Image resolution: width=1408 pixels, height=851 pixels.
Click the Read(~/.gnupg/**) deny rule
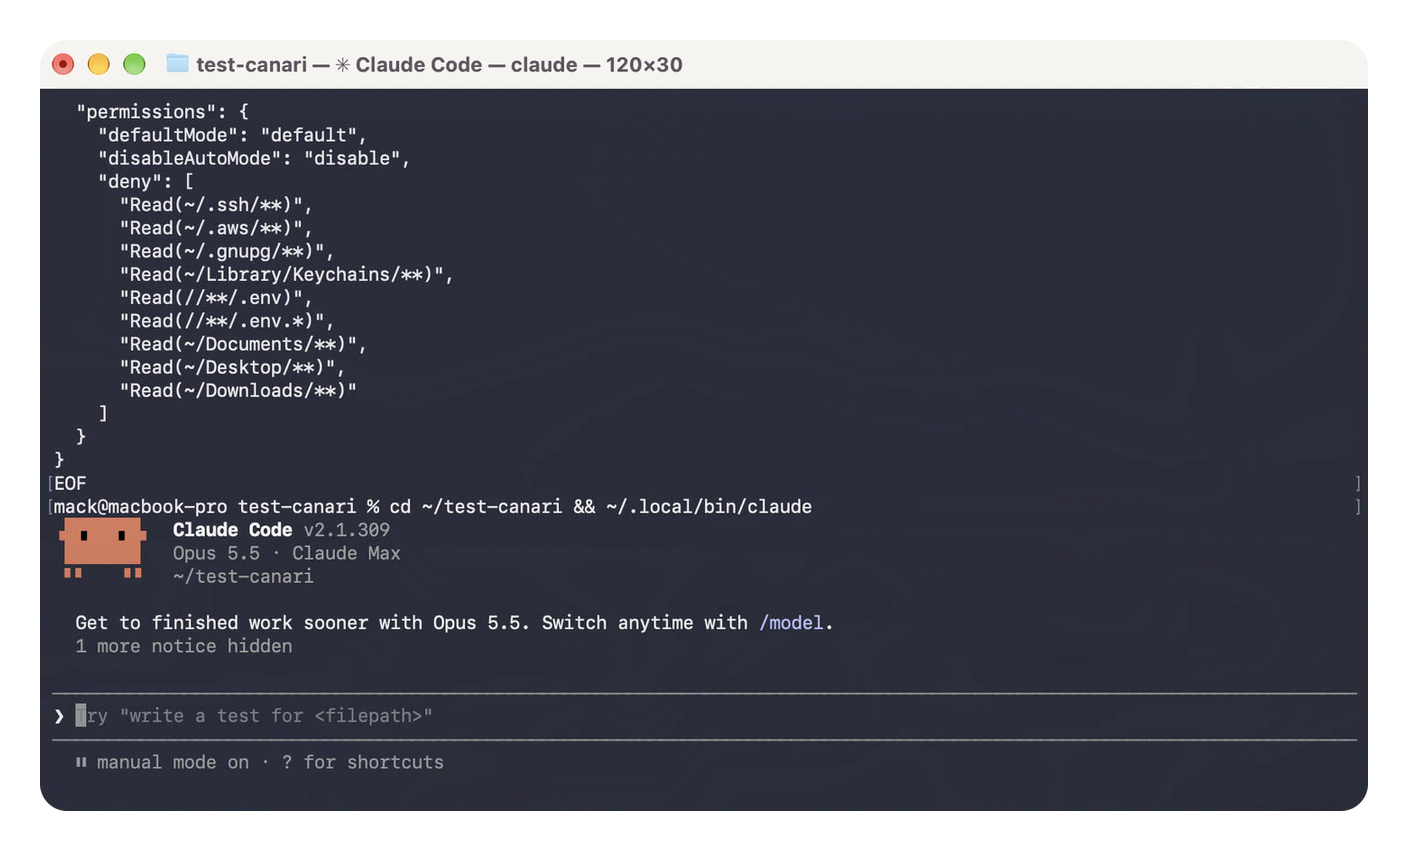(227, 251)
